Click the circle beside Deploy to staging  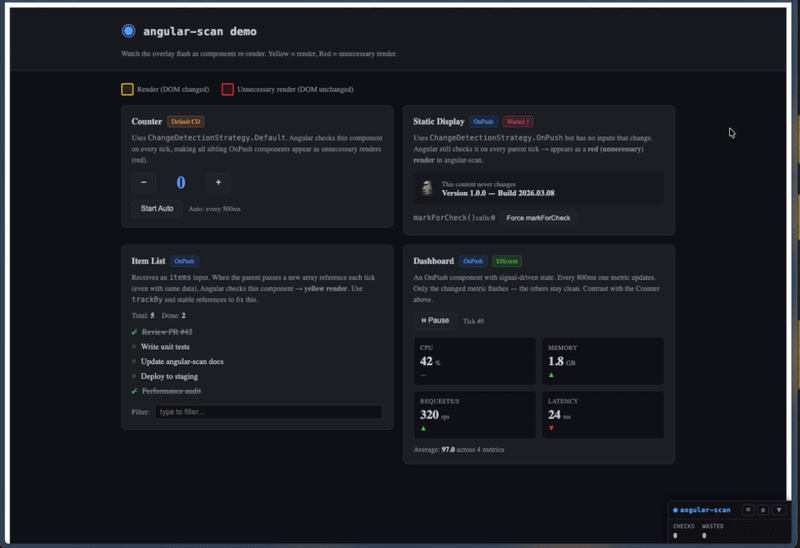pyautogui.click(x=134, y=377)
